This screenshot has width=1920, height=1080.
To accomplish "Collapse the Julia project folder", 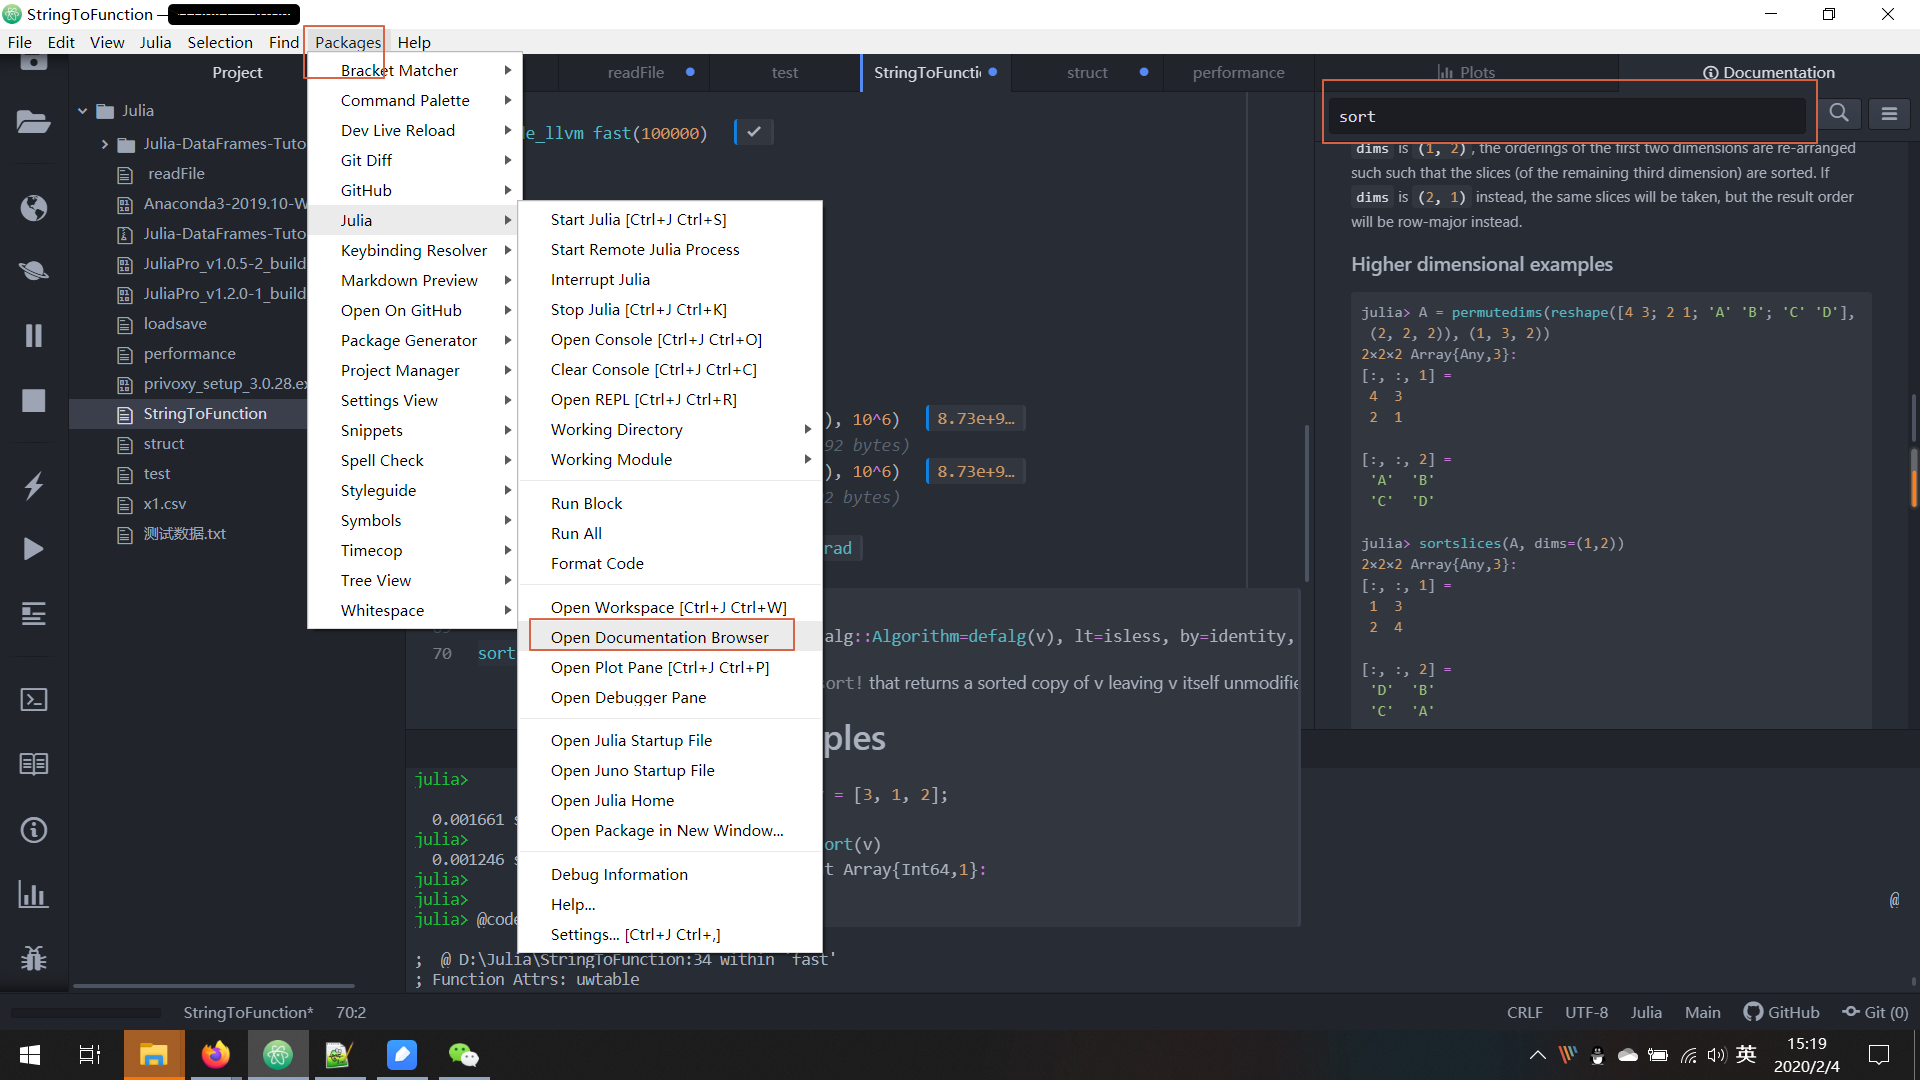I will point(83,111).
